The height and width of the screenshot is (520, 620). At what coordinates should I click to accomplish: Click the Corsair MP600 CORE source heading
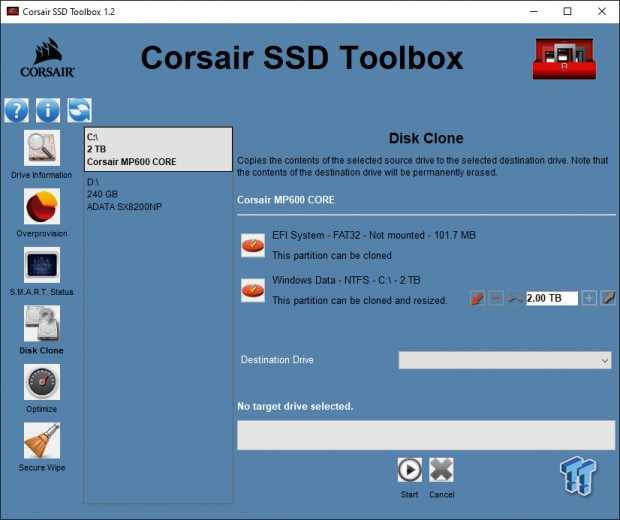point(285,200)
